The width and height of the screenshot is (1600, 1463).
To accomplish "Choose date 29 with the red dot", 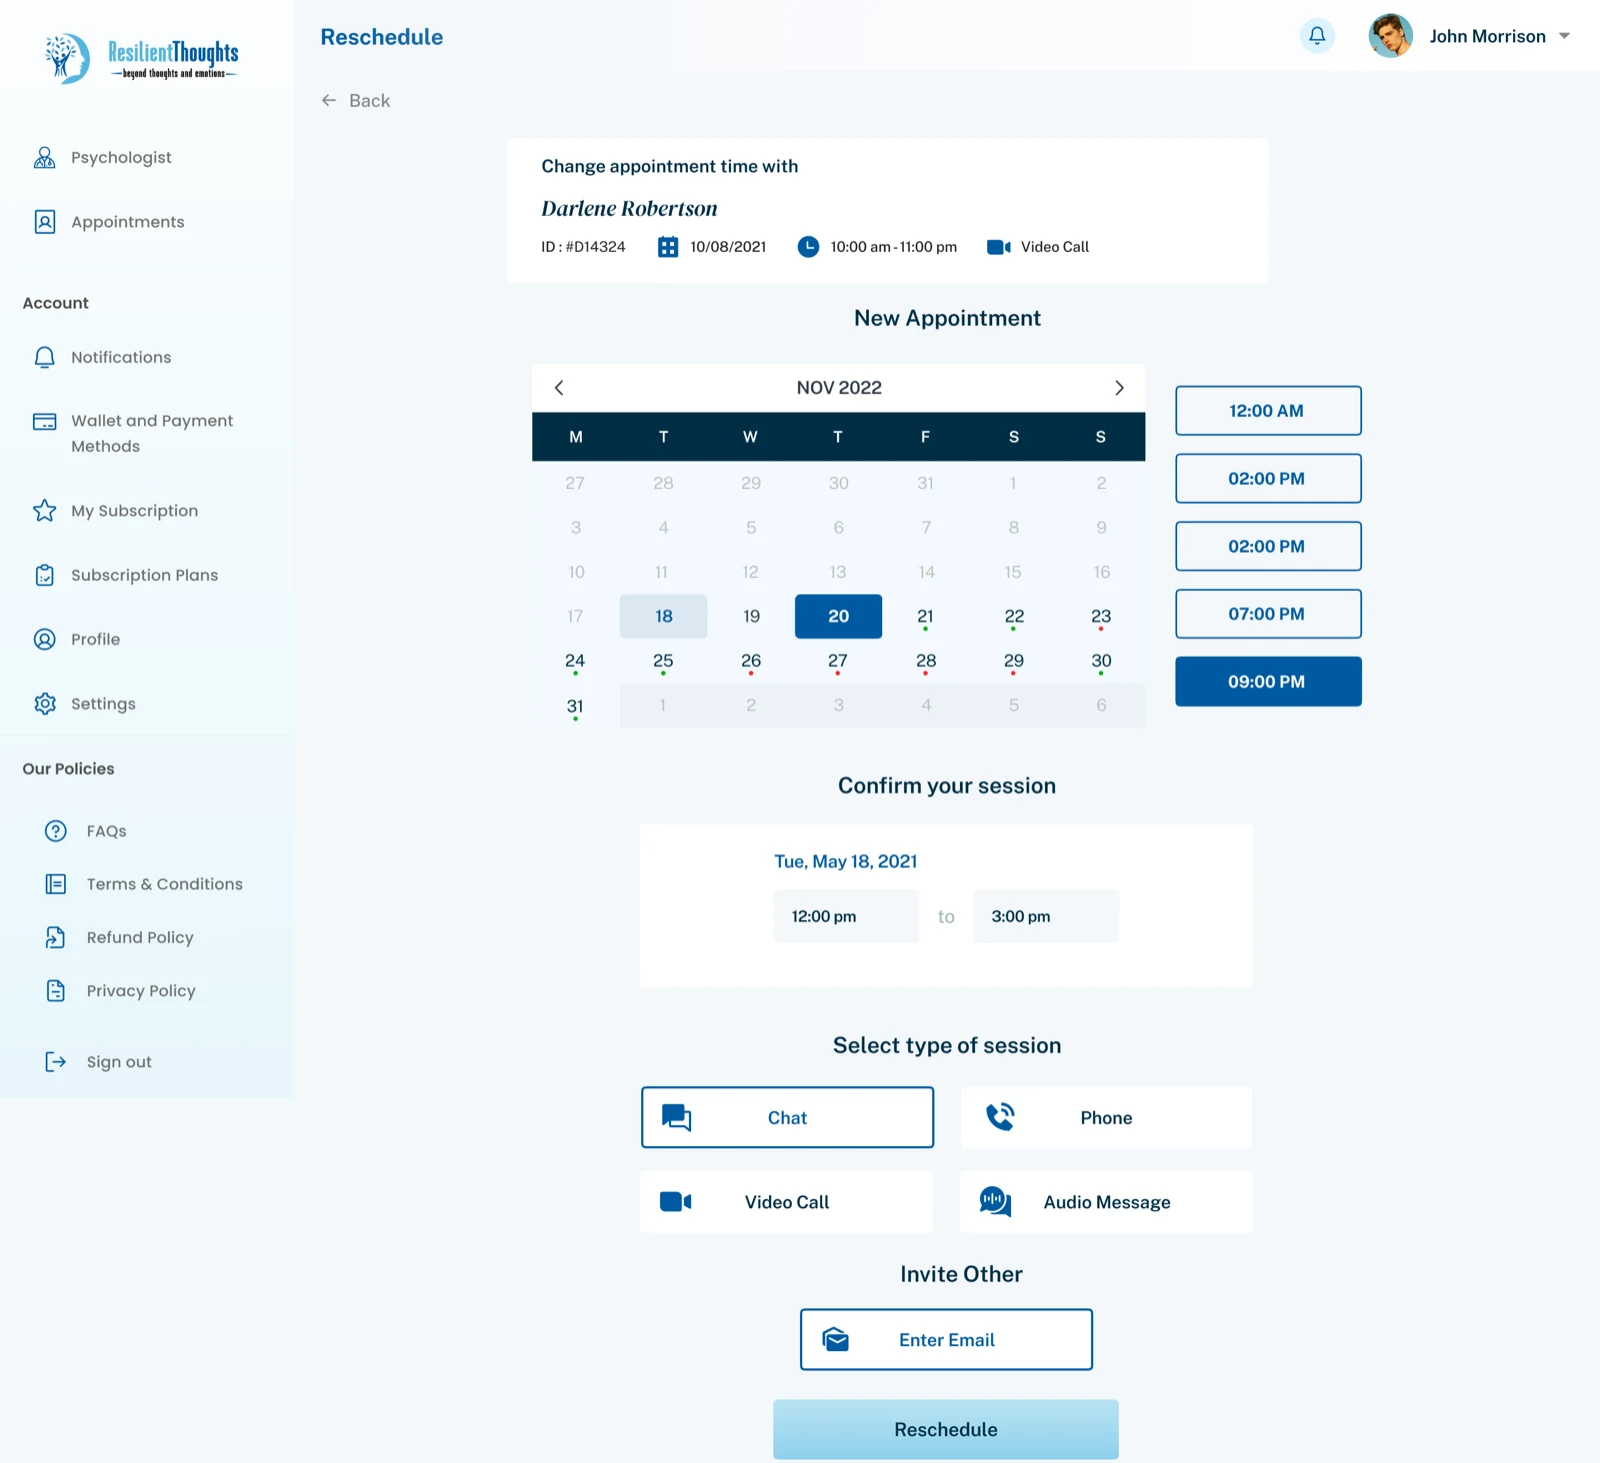I will click(1014, 661).
